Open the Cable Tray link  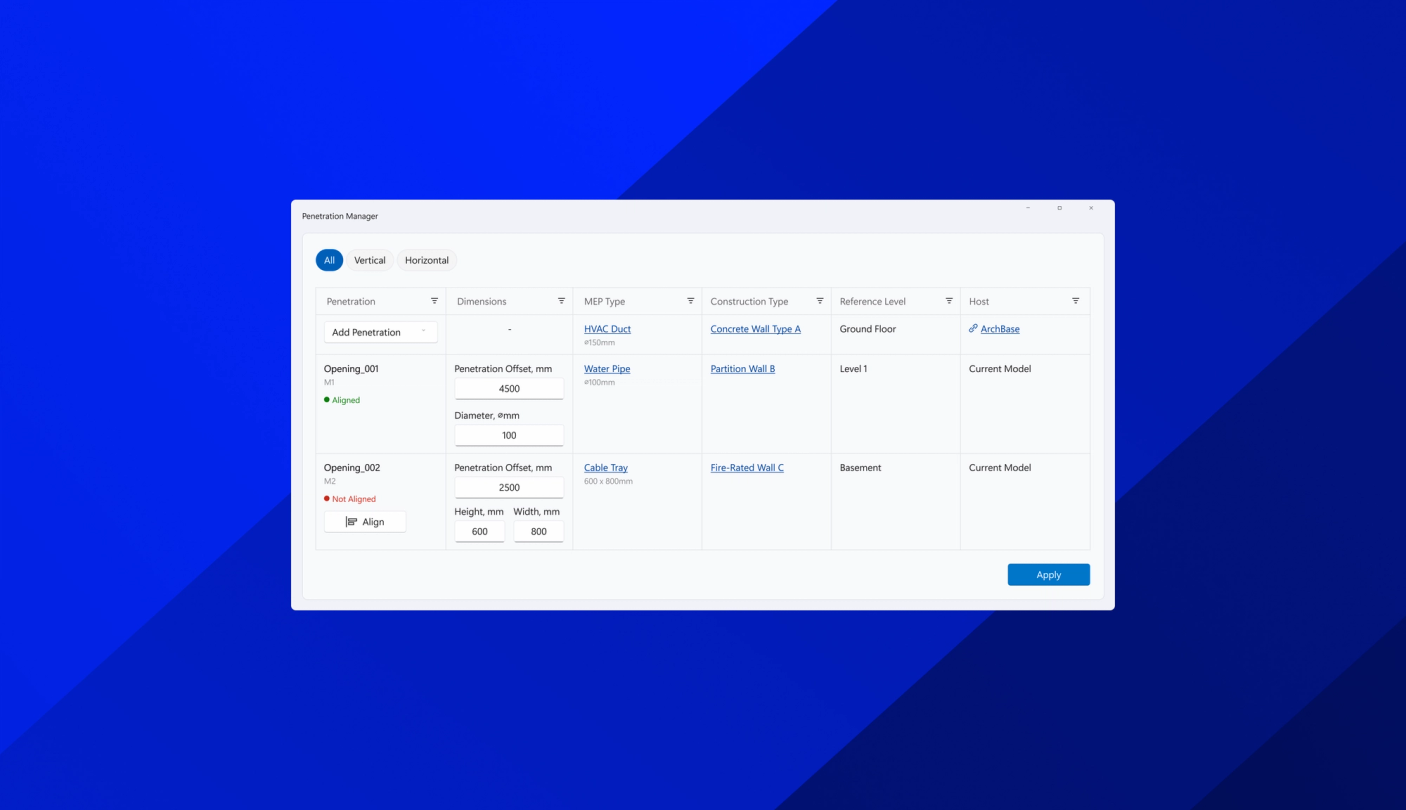[x=606, y=468]
